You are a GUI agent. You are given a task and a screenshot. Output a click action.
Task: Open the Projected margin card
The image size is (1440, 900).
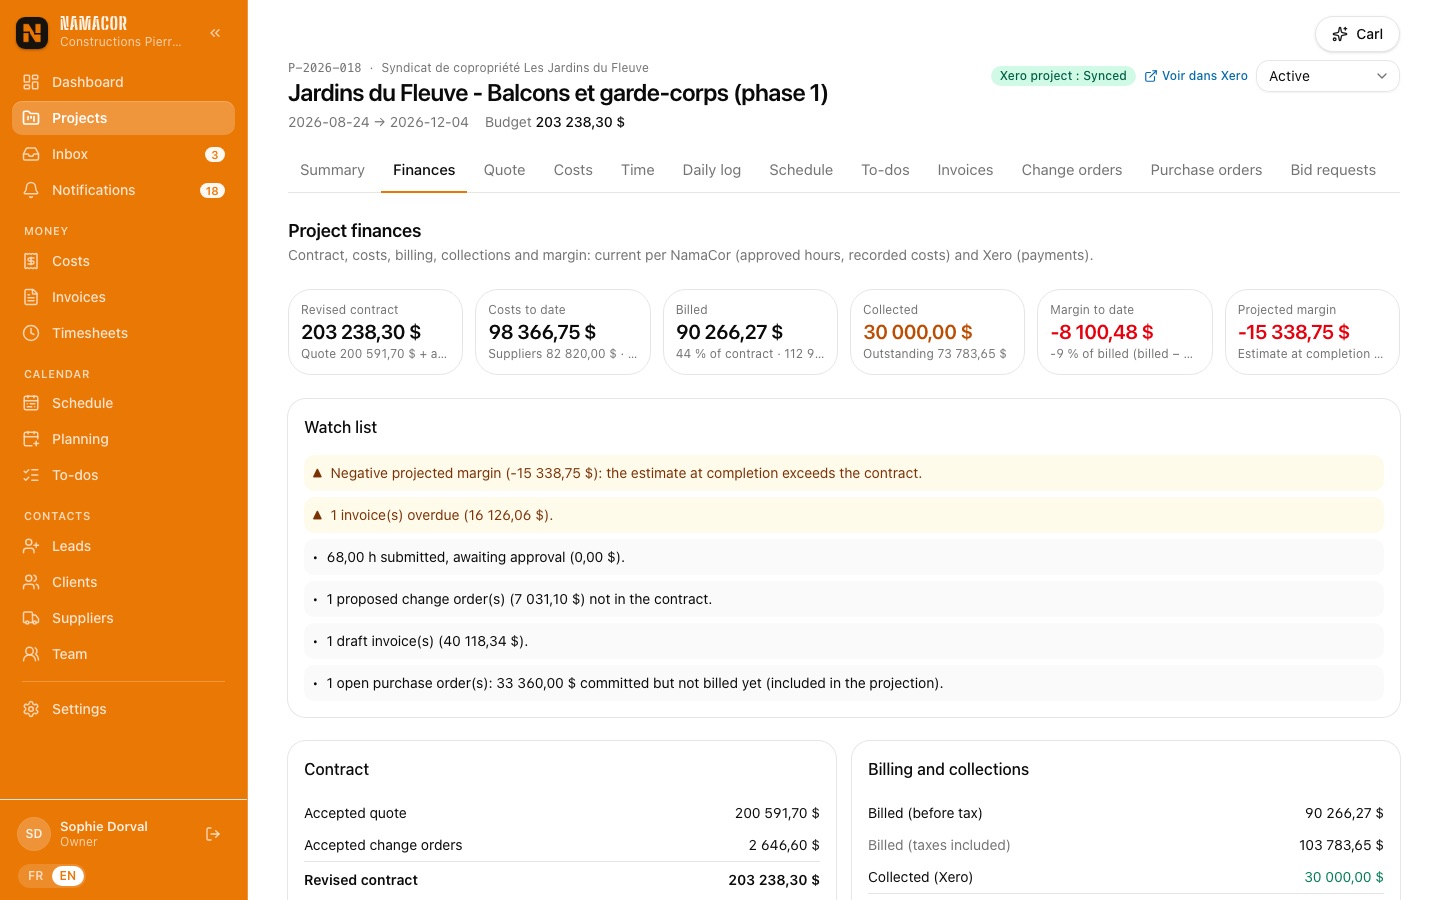pos(1312,332)
